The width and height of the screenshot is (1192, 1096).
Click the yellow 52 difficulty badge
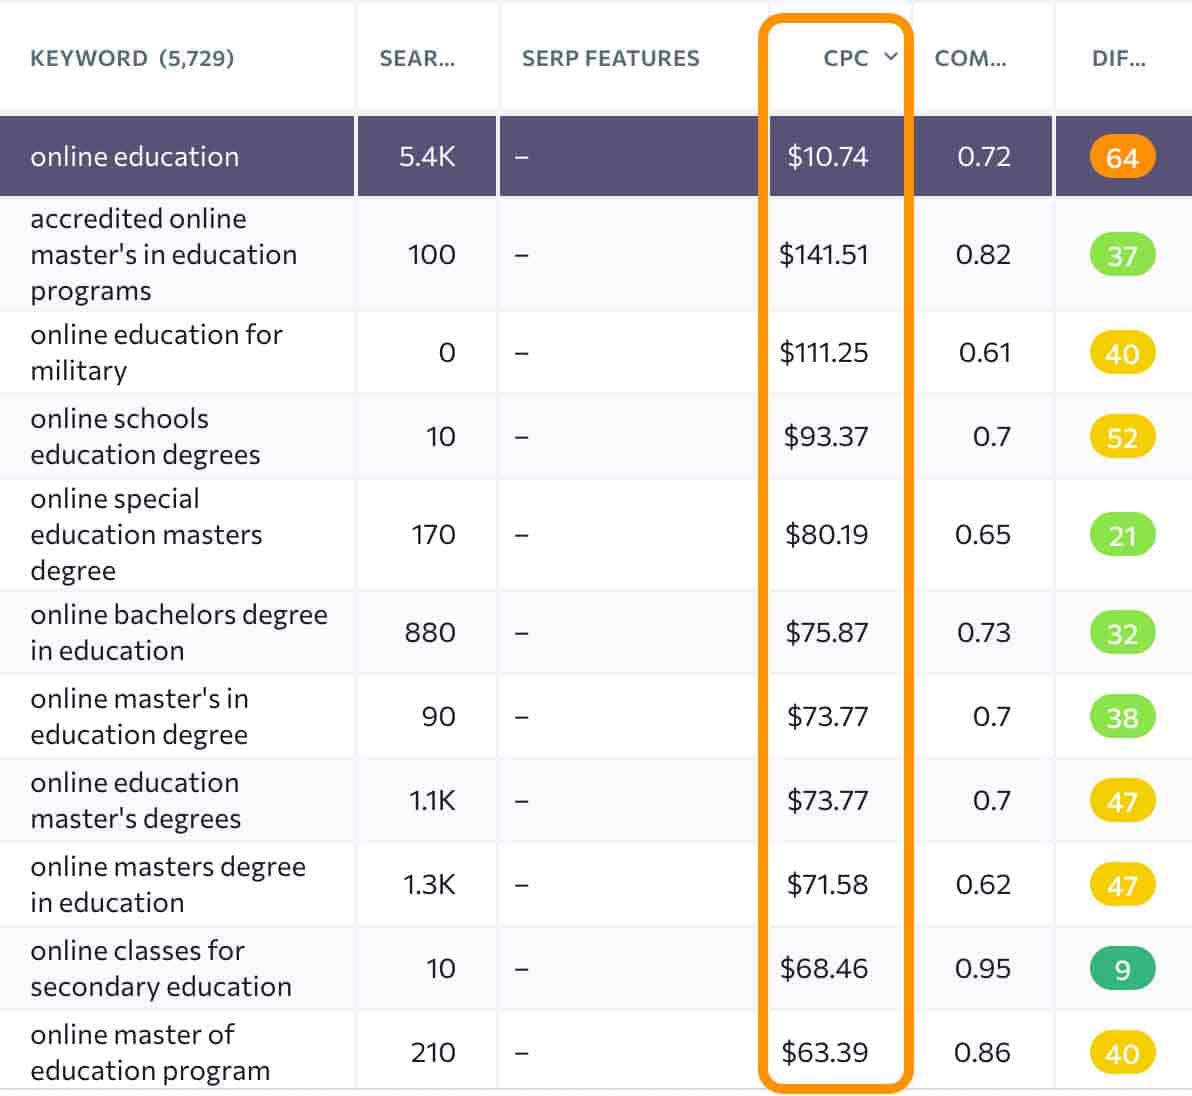click(x=1123, y=436)
